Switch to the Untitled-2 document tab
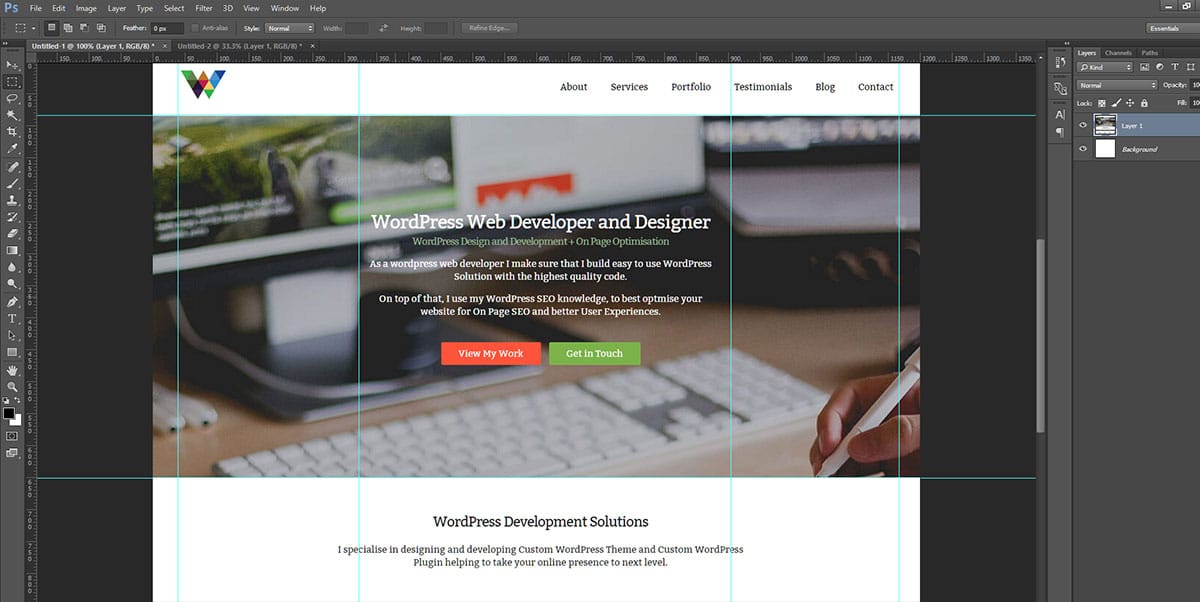1200x602 pixels. click(238, 46)
